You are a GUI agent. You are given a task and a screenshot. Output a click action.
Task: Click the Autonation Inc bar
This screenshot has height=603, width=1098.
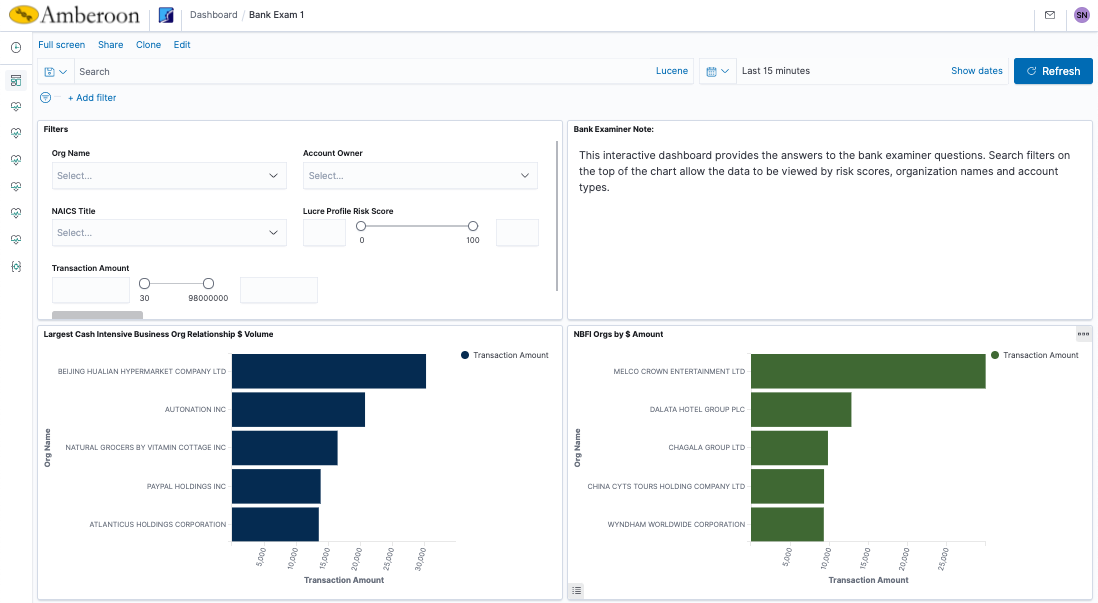pyautogui.click(x=298, y=410)
